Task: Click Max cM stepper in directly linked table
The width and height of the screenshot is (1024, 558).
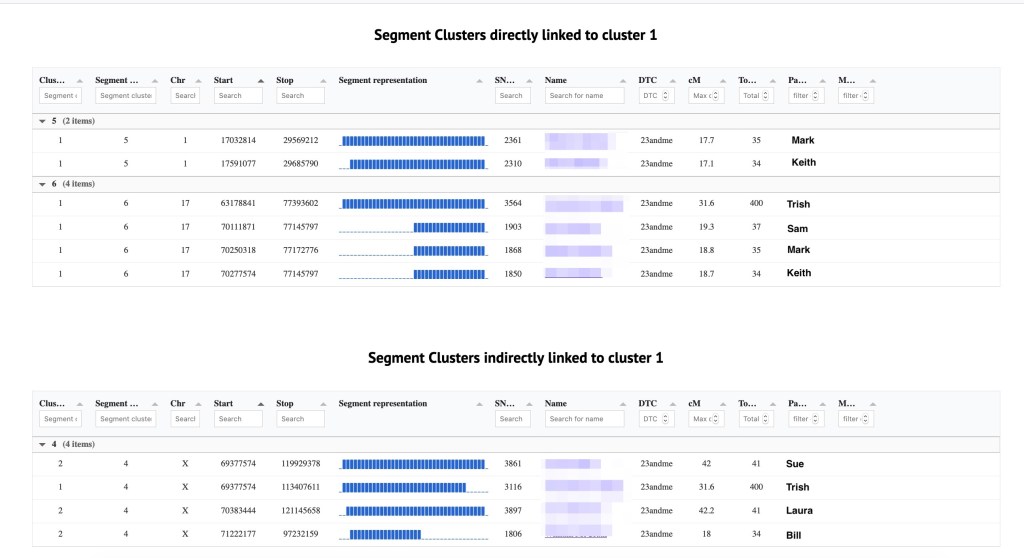Action: click(717, 96)
